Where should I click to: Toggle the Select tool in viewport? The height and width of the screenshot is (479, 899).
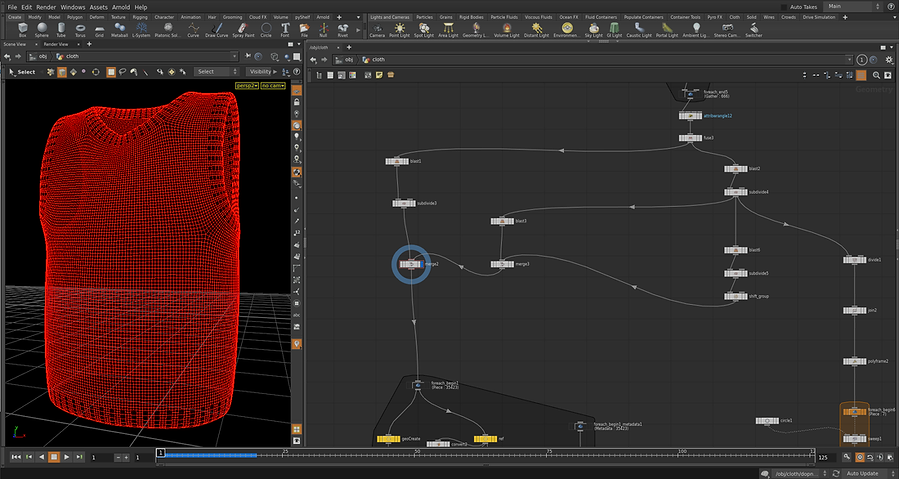[x=22, y=72]
